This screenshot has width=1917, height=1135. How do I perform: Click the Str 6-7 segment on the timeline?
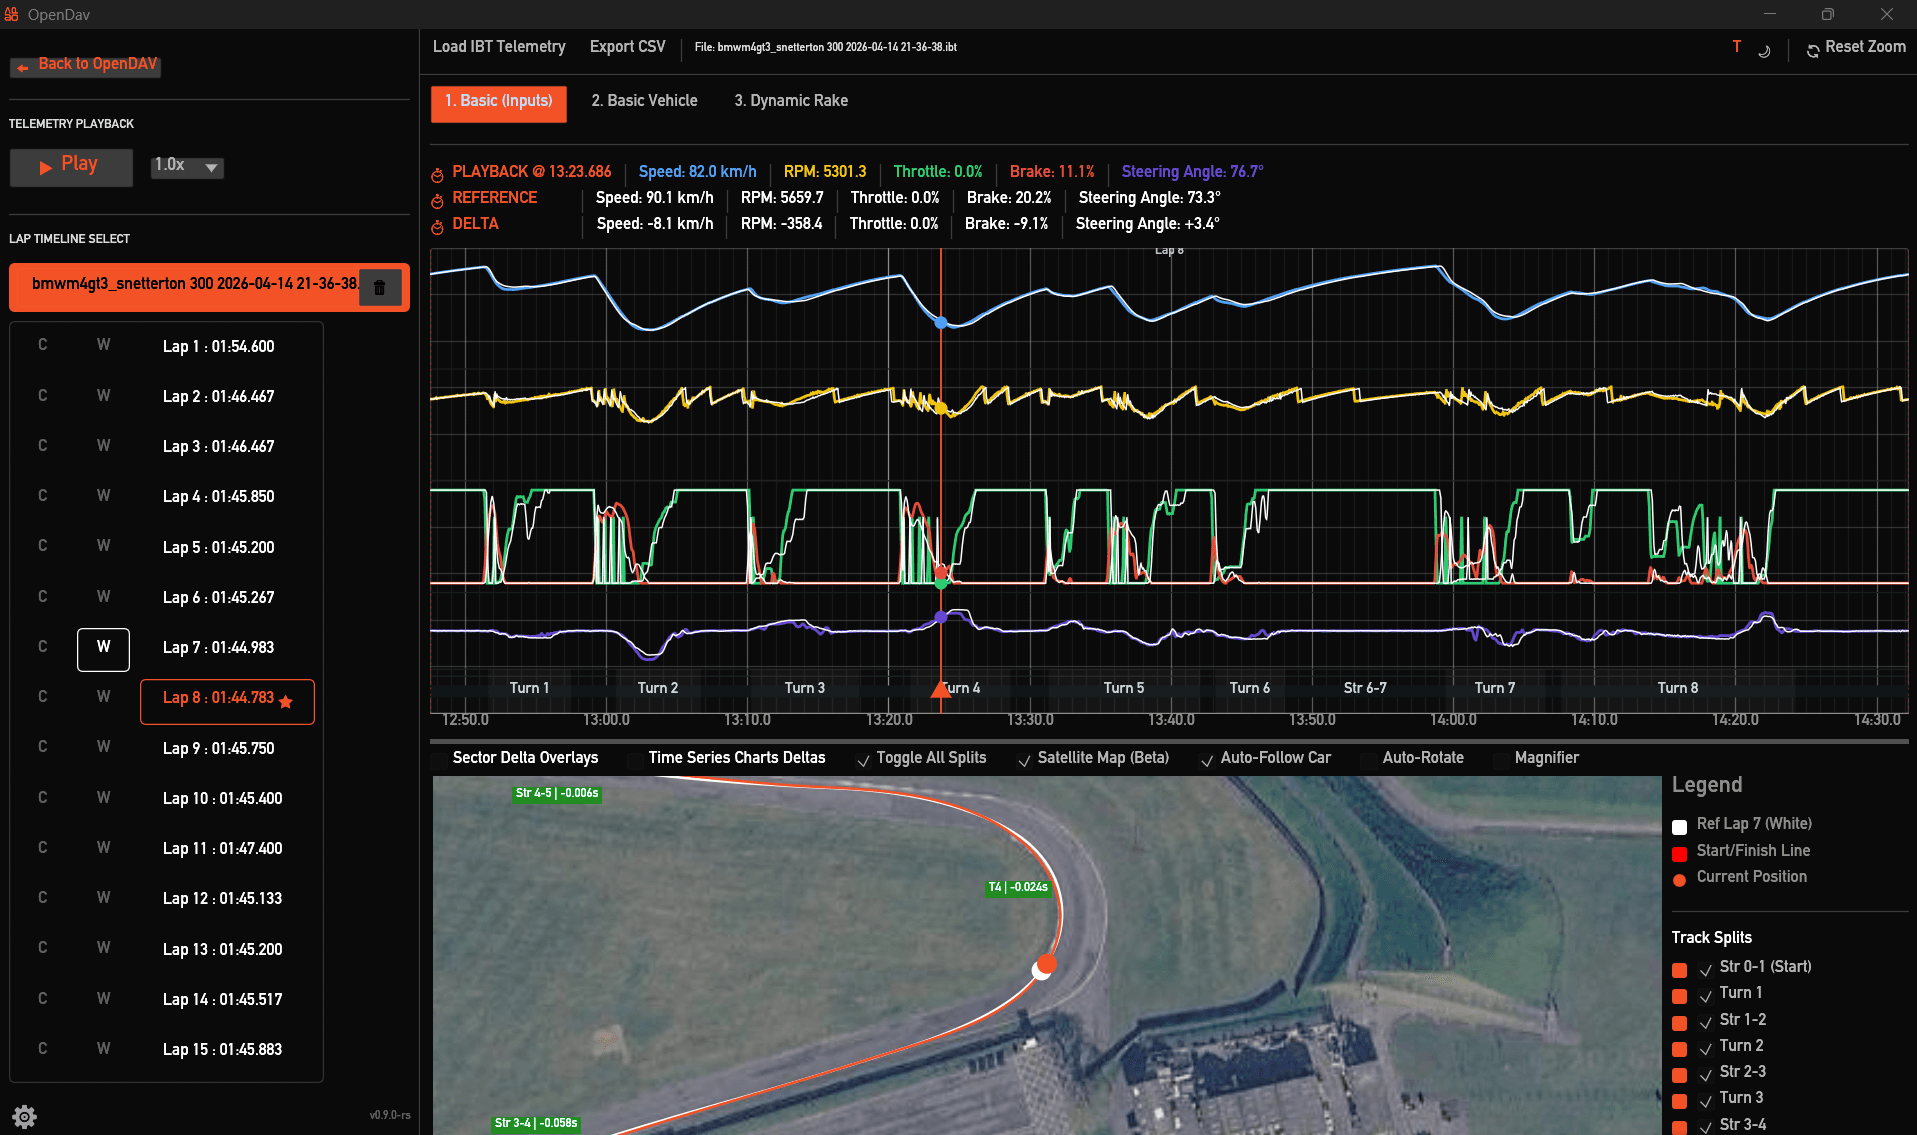(x=1365, y=688)
